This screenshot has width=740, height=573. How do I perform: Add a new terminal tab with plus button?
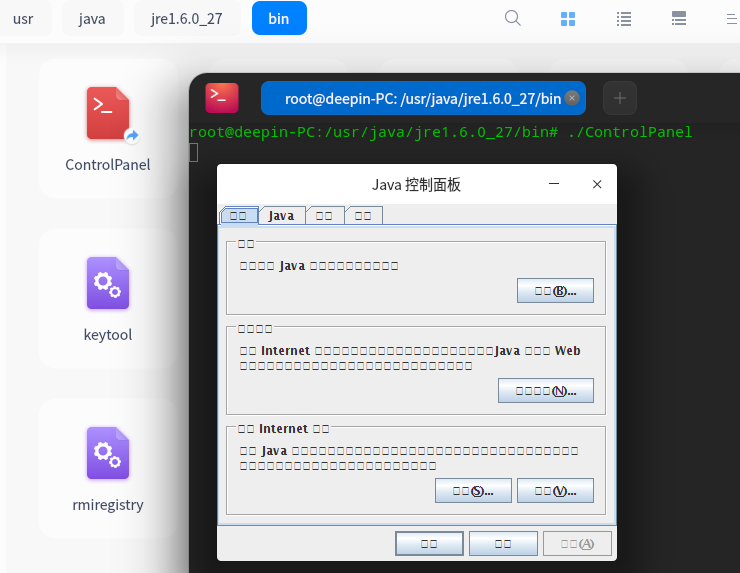click(x=620, y=98)
